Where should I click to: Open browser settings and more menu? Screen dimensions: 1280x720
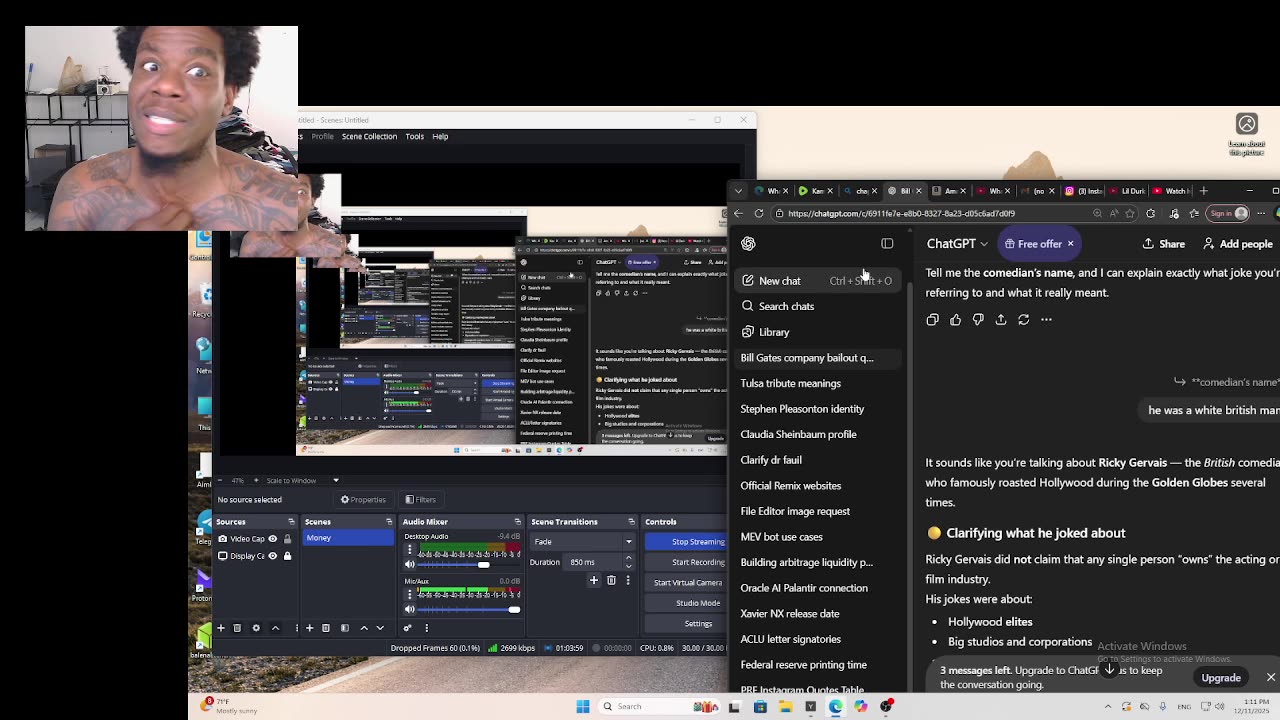1261,213
